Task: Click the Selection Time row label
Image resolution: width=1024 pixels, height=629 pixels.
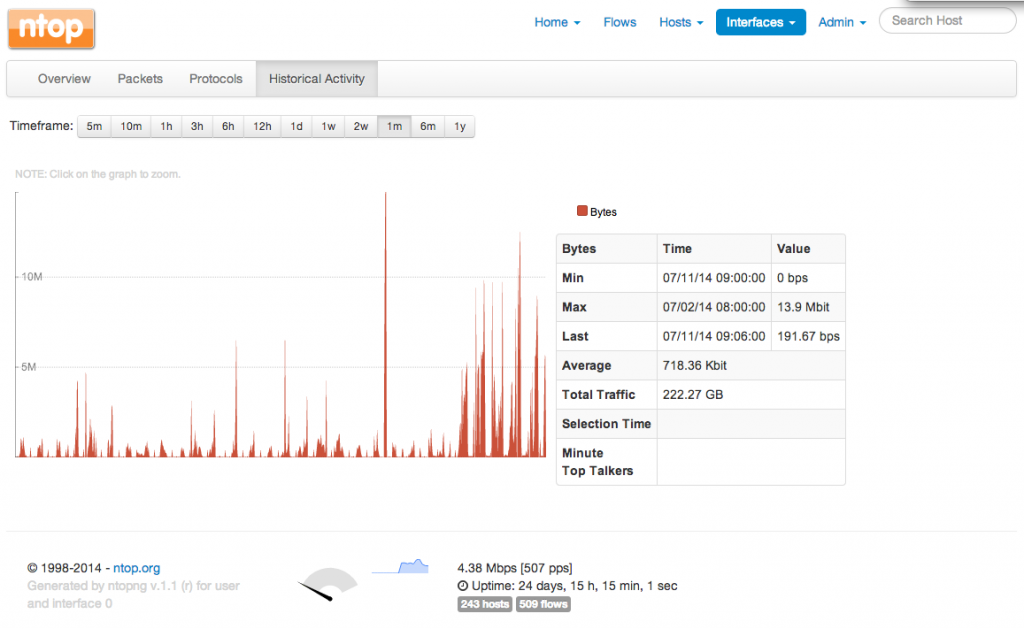Action: click(607, 424)
